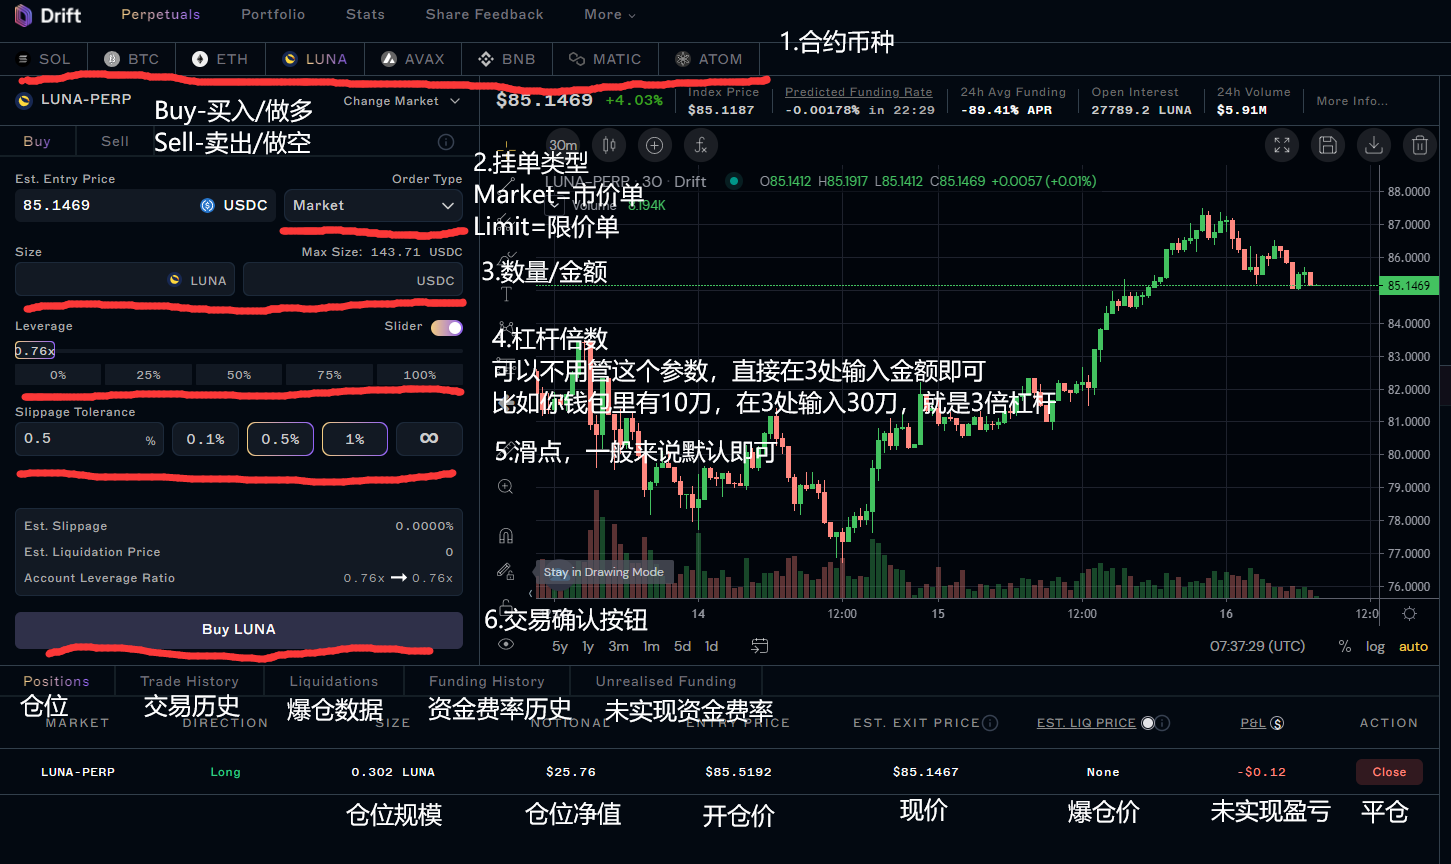Image resolution: width=1451 pixels, height=864 pixels.
Task: Open the chart style candlestick icon
Action: point(609,145)
